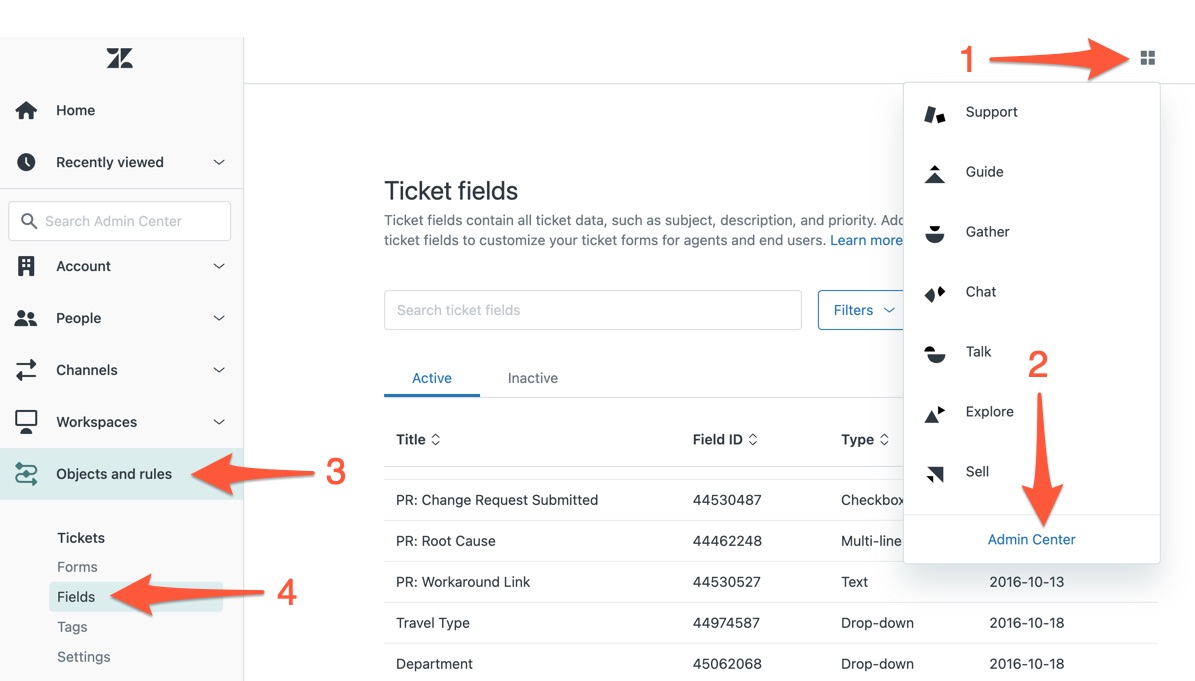
Task: Click the Zendesk logo icon
Action: click(120, 58)
